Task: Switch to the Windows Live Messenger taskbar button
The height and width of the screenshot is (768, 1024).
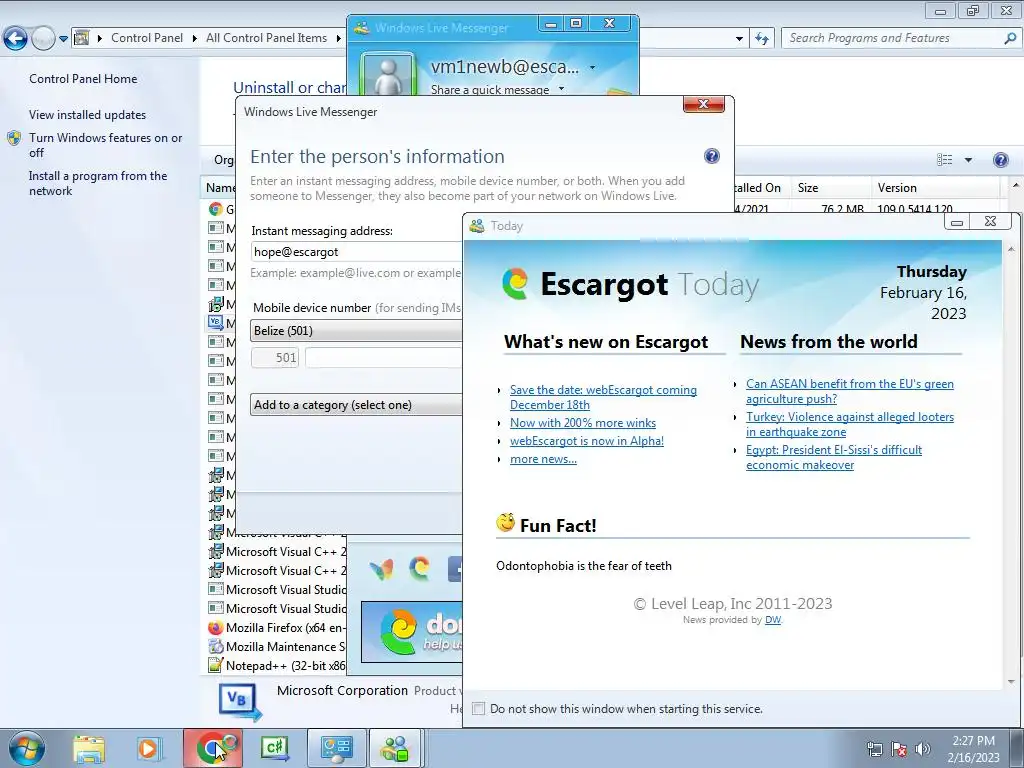Action: click(396, 748)
